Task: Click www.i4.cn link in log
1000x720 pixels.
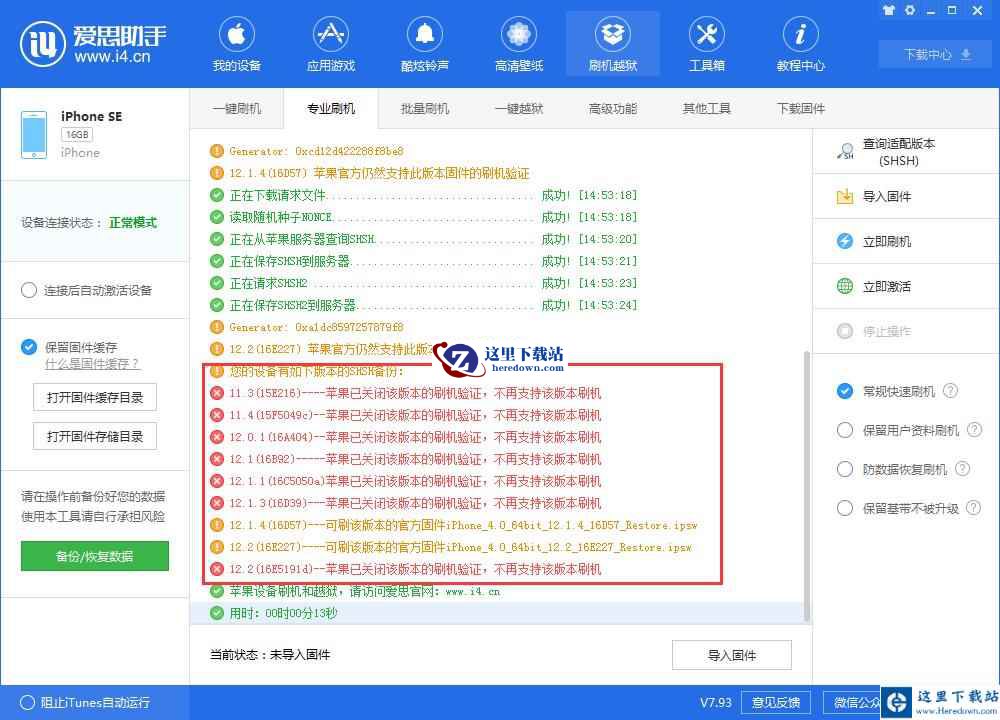Action: click(473, 592)
